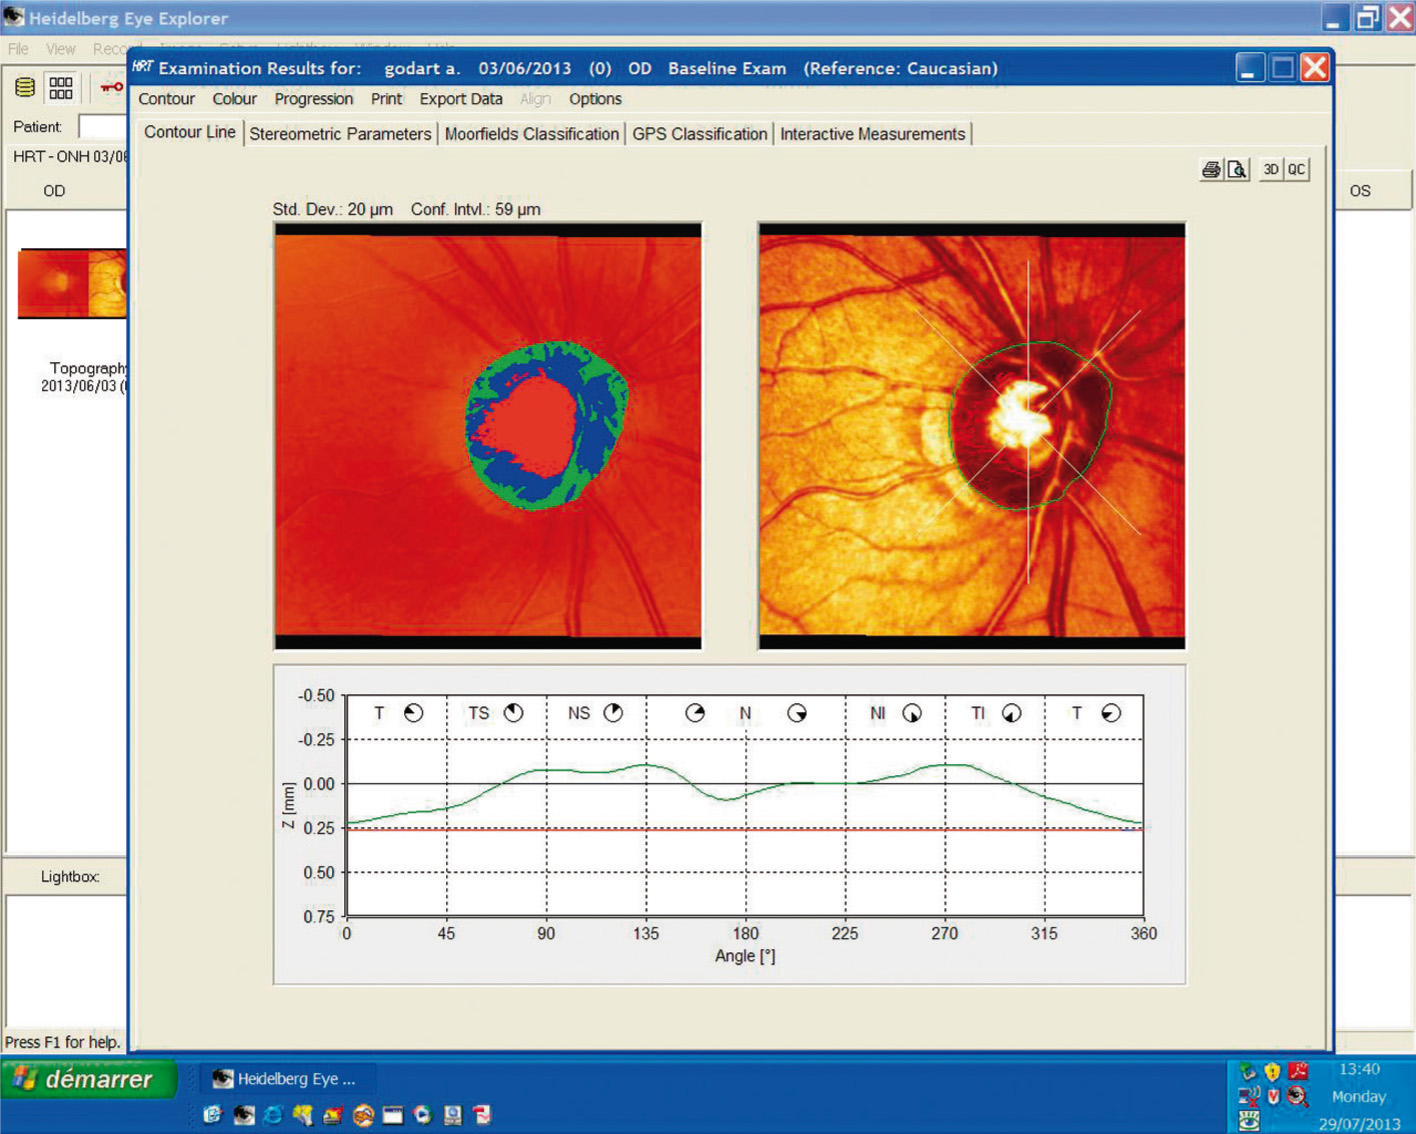Viewport: 1416px width, 1134px height.
Task: Open the Colour menu
Action: pyautogui.click(x=234, y=99)
